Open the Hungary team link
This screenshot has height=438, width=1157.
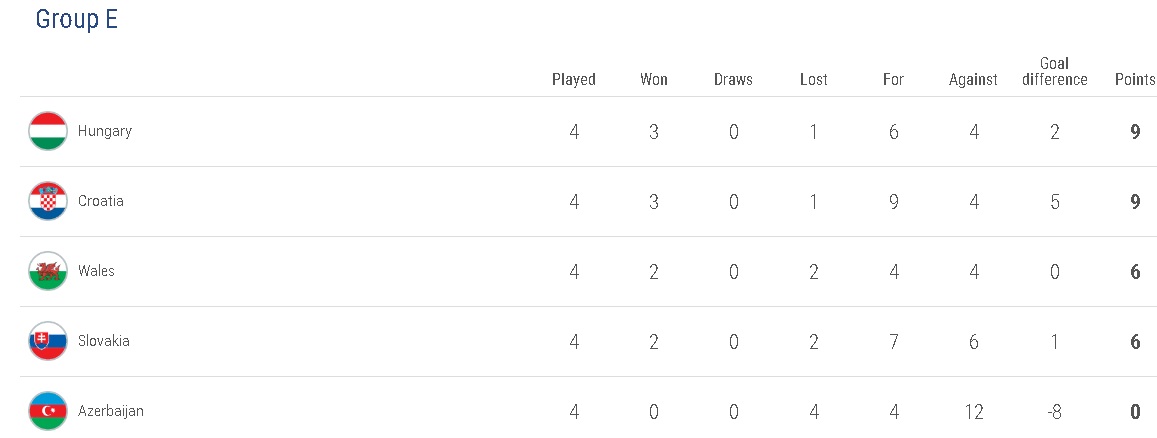coord(105,131)
